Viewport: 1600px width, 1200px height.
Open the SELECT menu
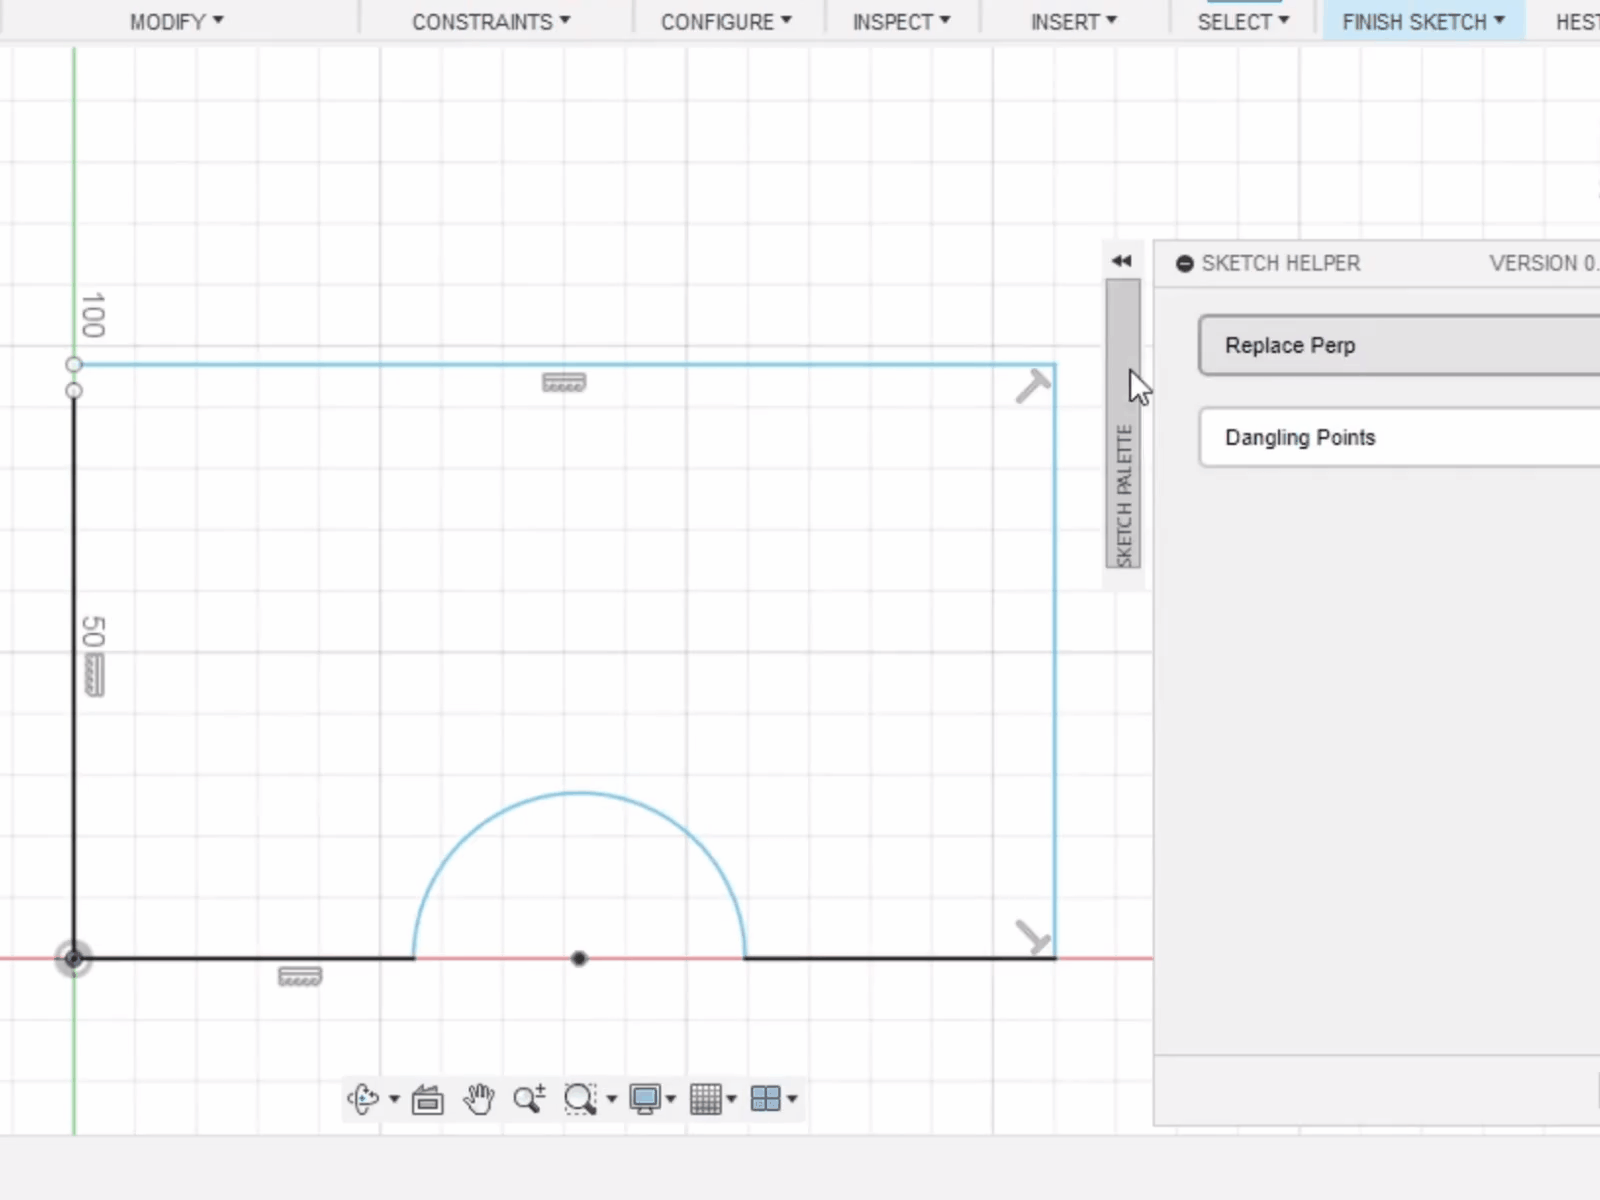[x=1243, y=22]
